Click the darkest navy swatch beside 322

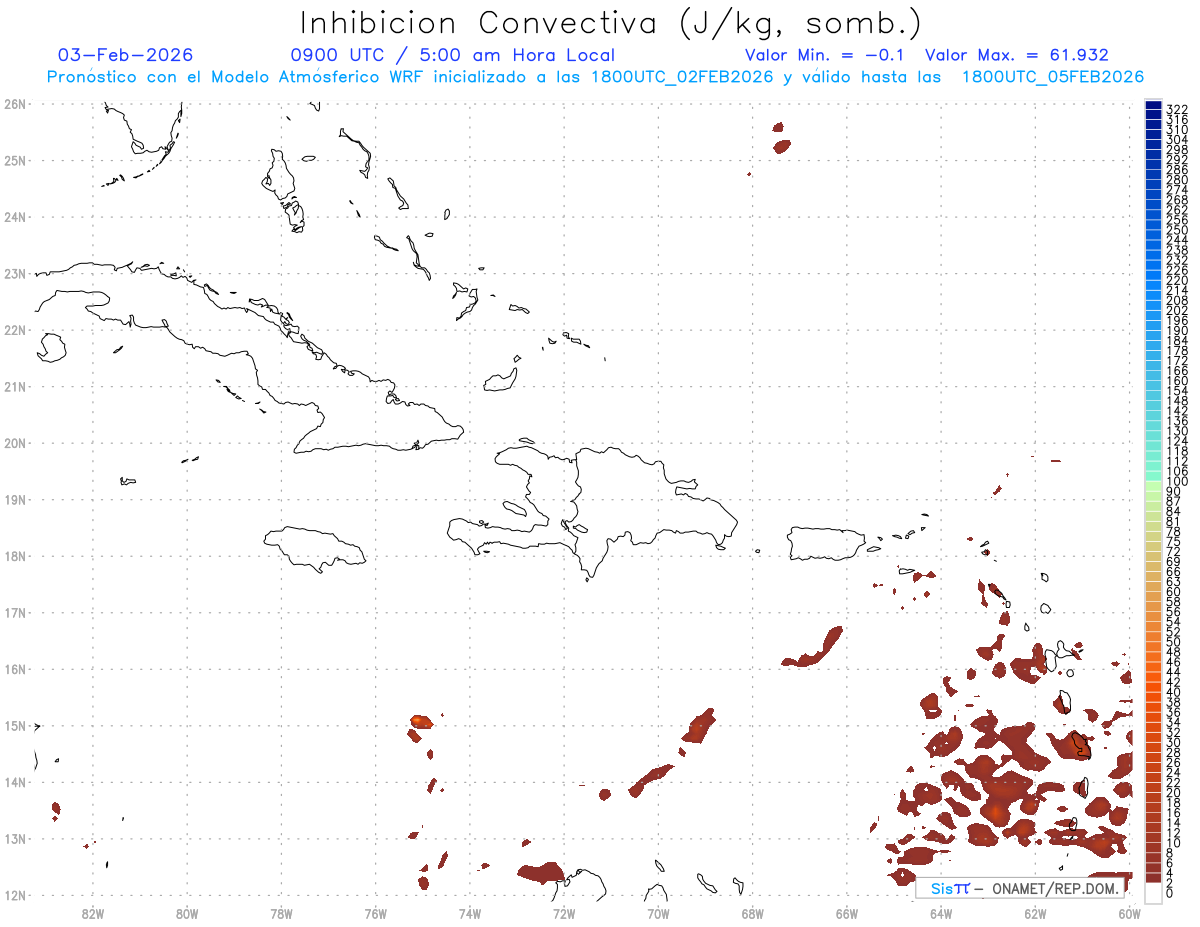(x=1153, y=107)
